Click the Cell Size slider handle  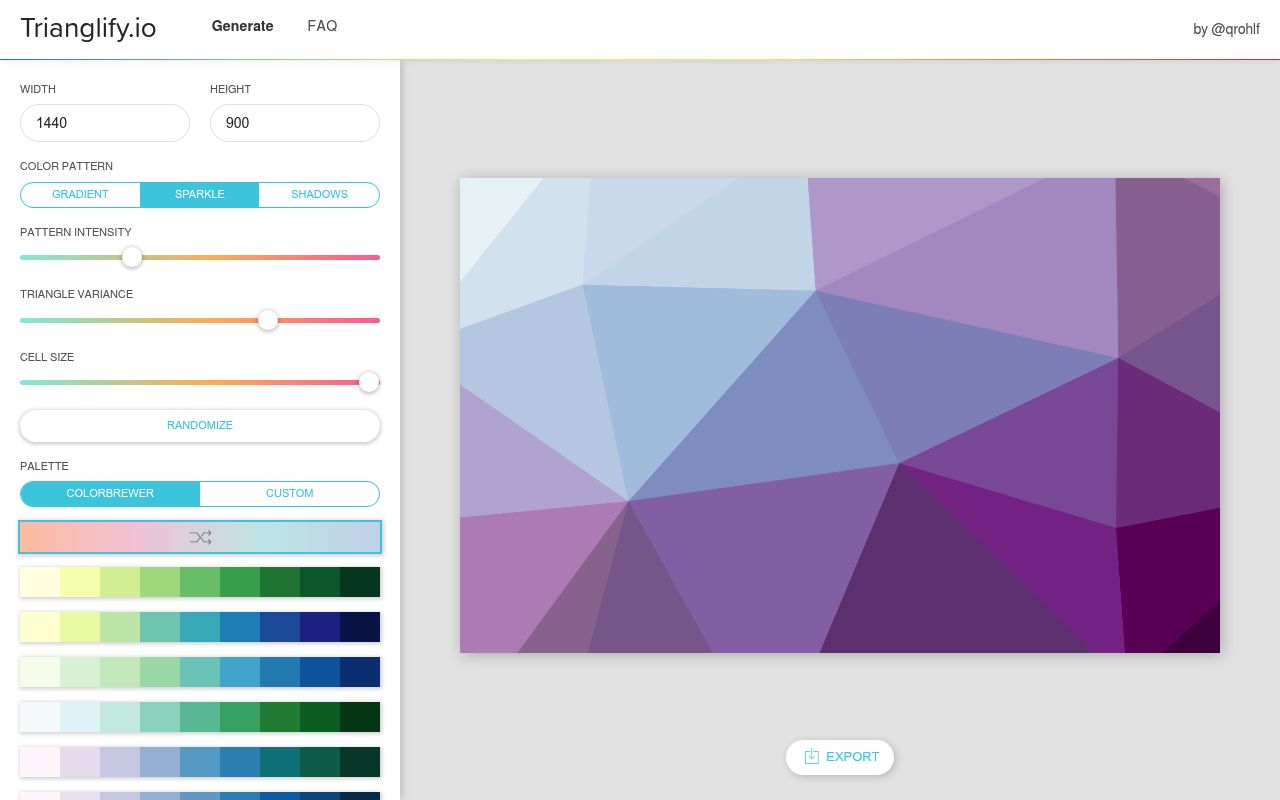pyautogui.click(x=369, y=382)
